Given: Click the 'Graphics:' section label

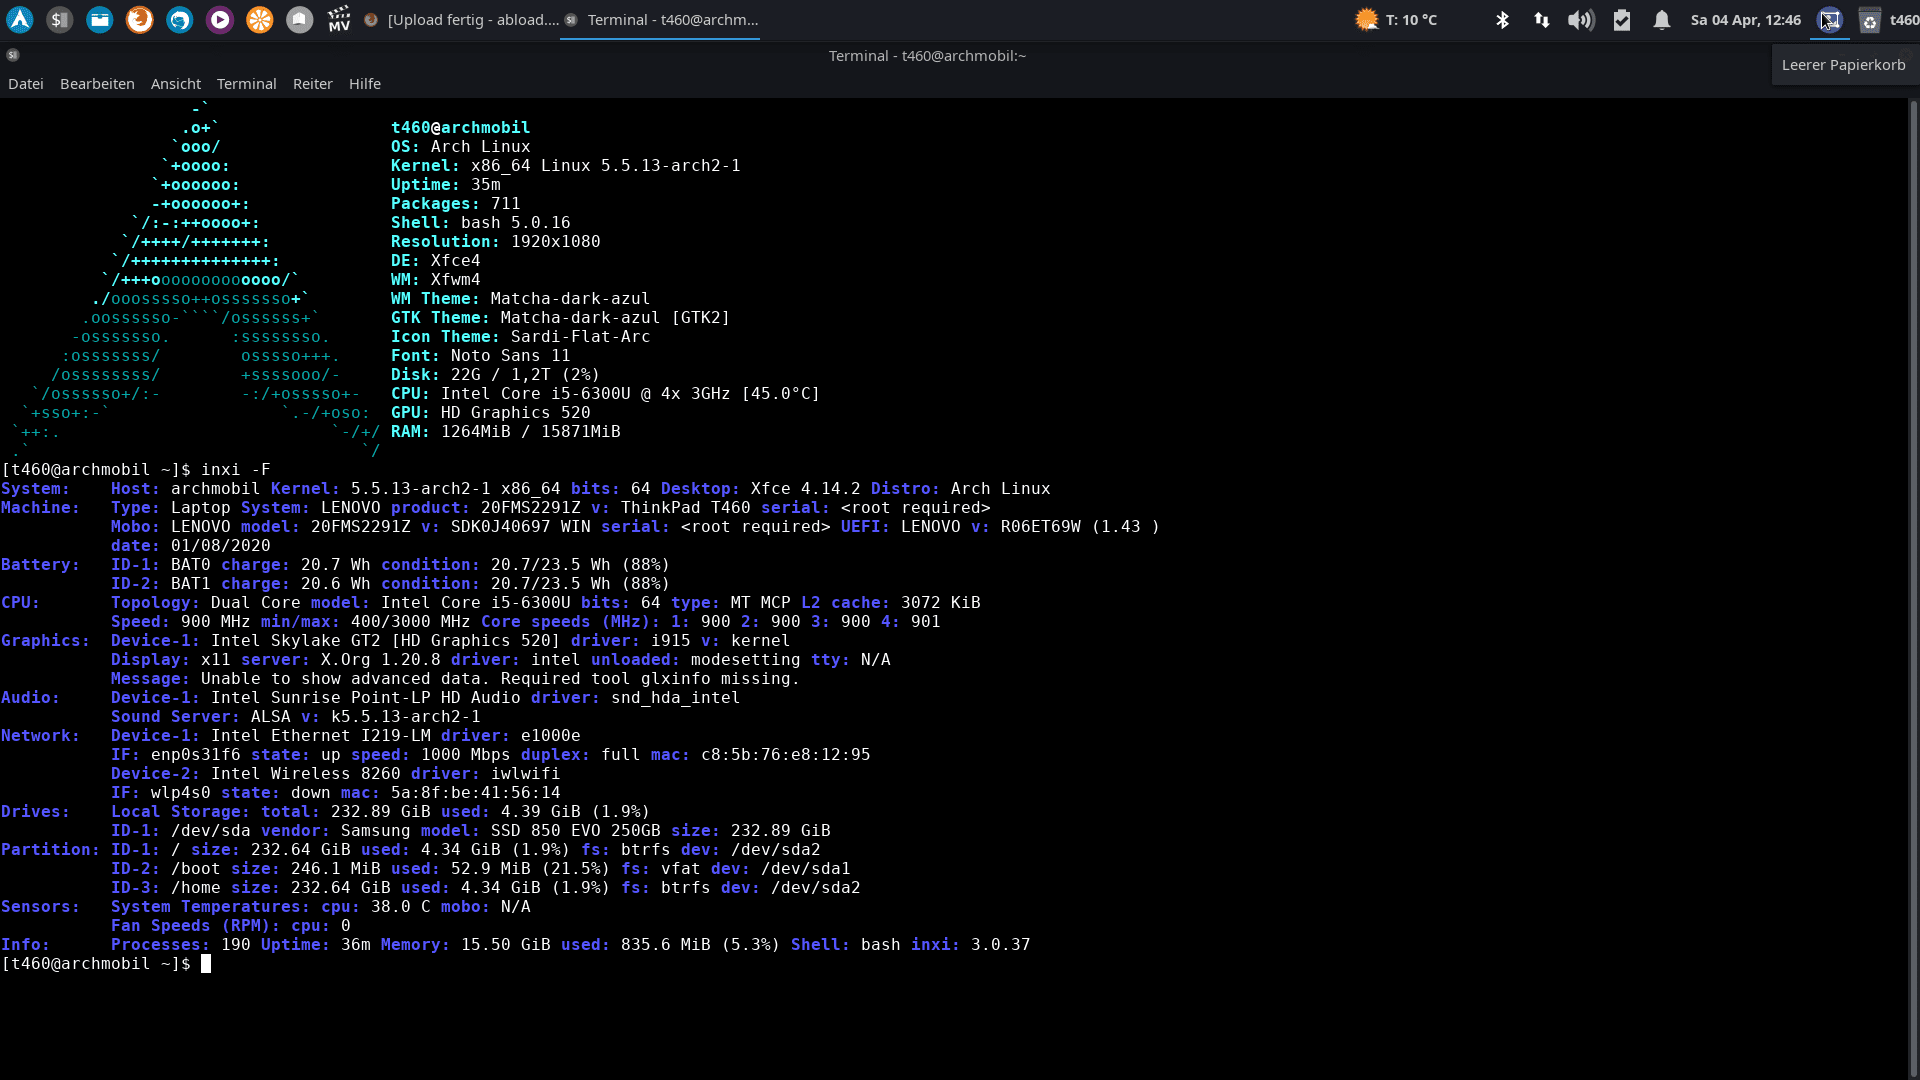Looking at the screenshot, I should tap(46, 640).
